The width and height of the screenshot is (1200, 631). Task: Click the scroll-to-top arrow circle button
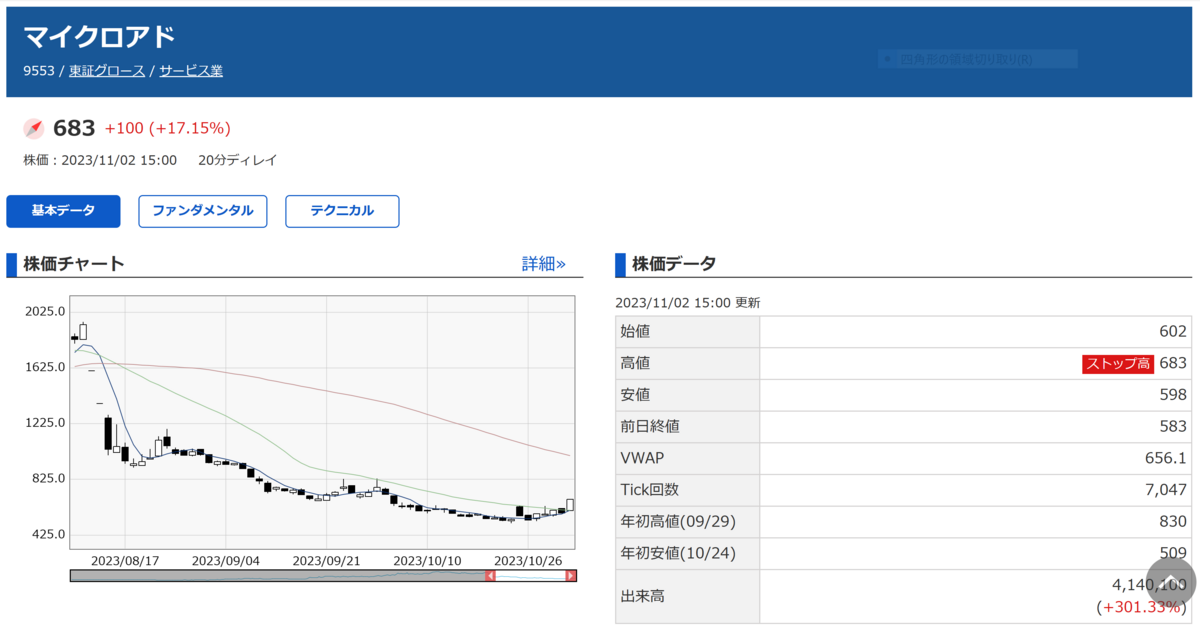(x=1171, y=581)
